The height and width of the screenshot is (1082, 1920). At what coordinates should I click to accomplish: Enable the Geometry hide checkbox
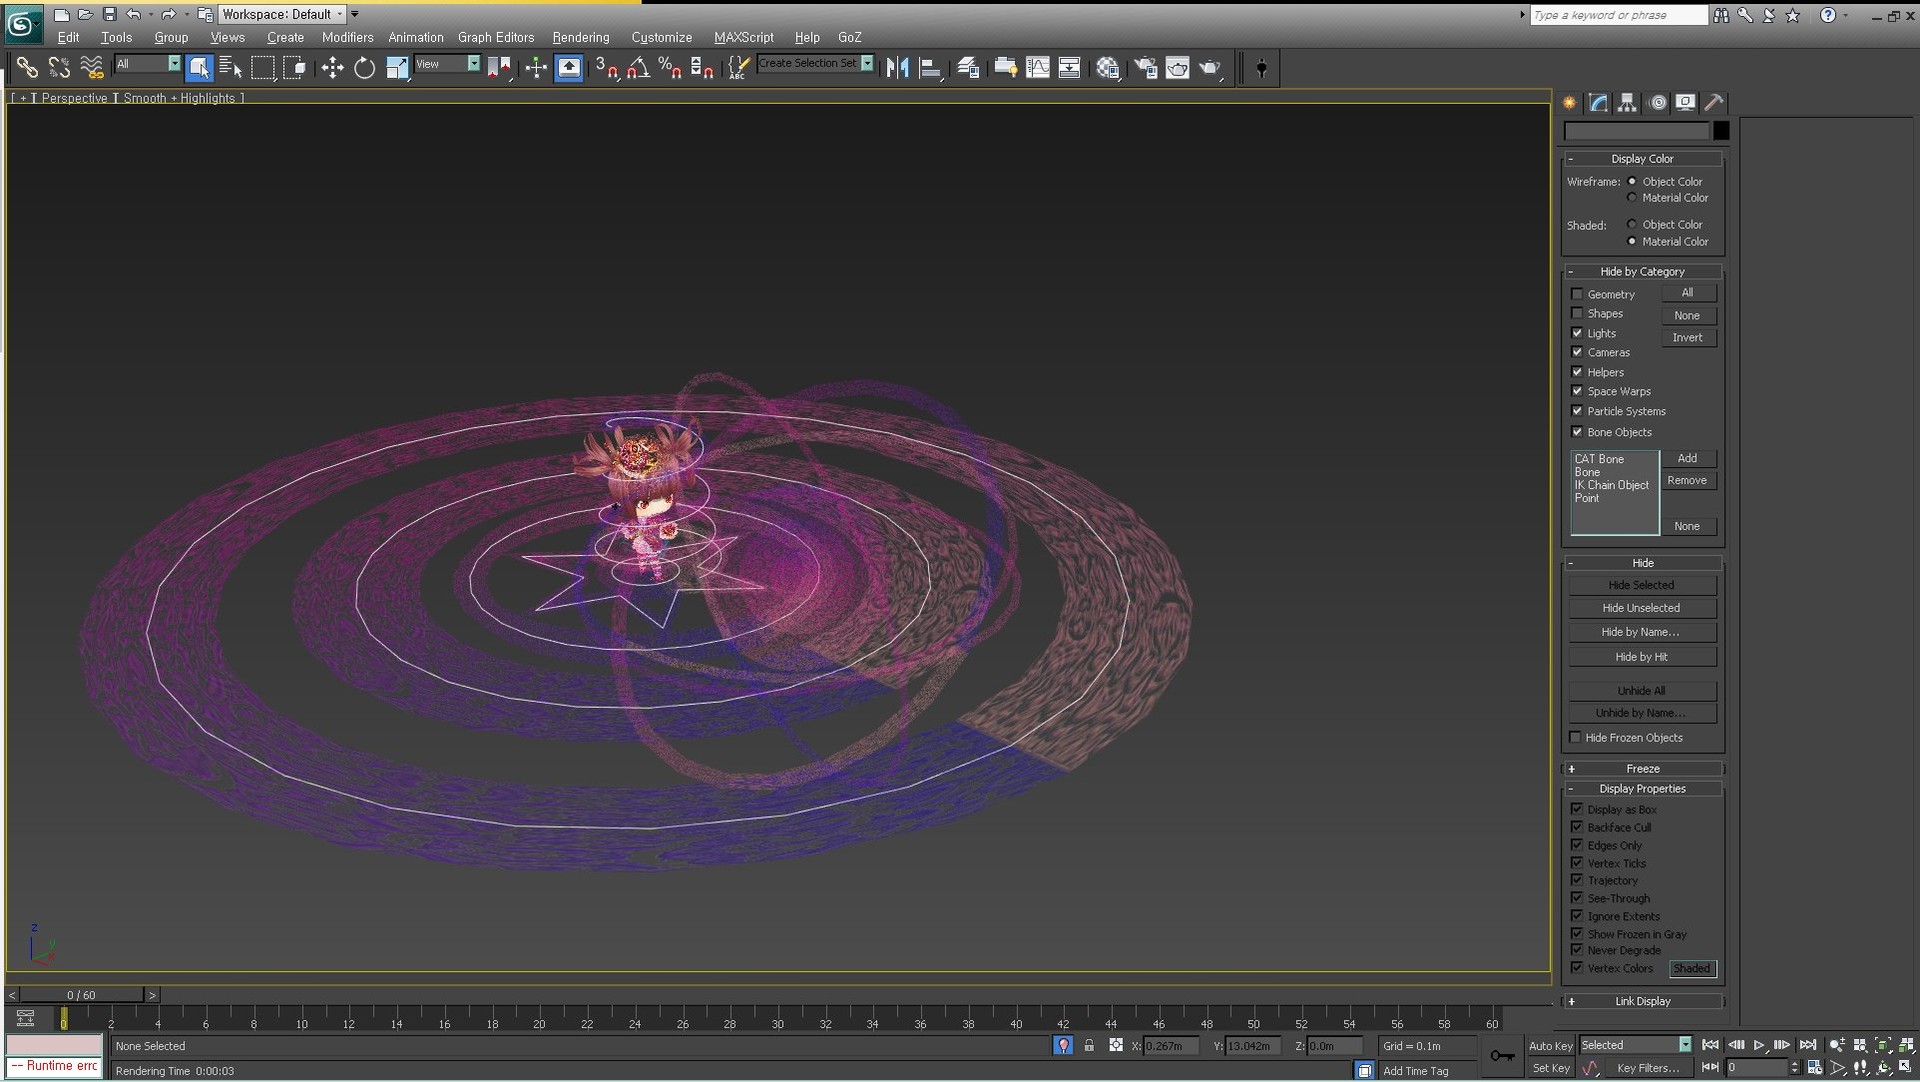coord(1577,294)
